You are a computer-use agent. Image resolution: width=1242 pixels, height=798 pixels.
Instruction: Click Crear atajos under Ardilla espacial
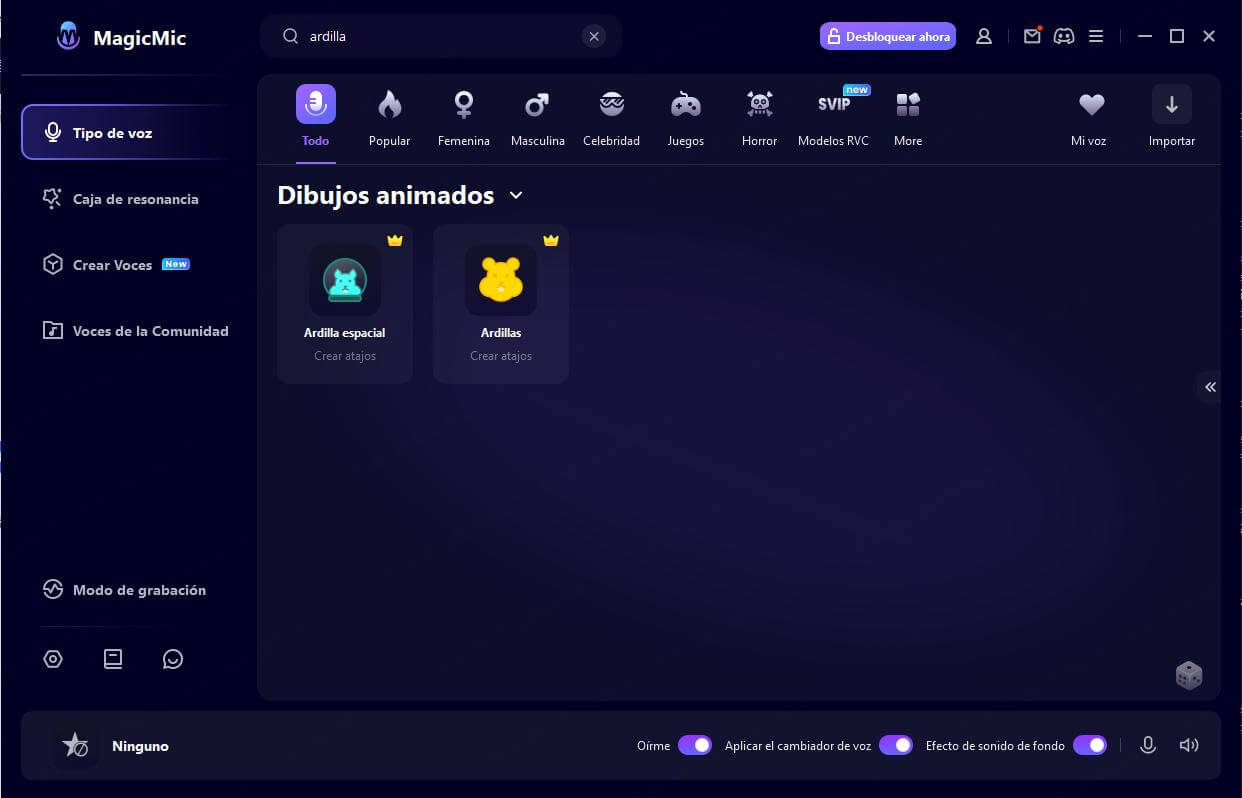pos(344,355)
